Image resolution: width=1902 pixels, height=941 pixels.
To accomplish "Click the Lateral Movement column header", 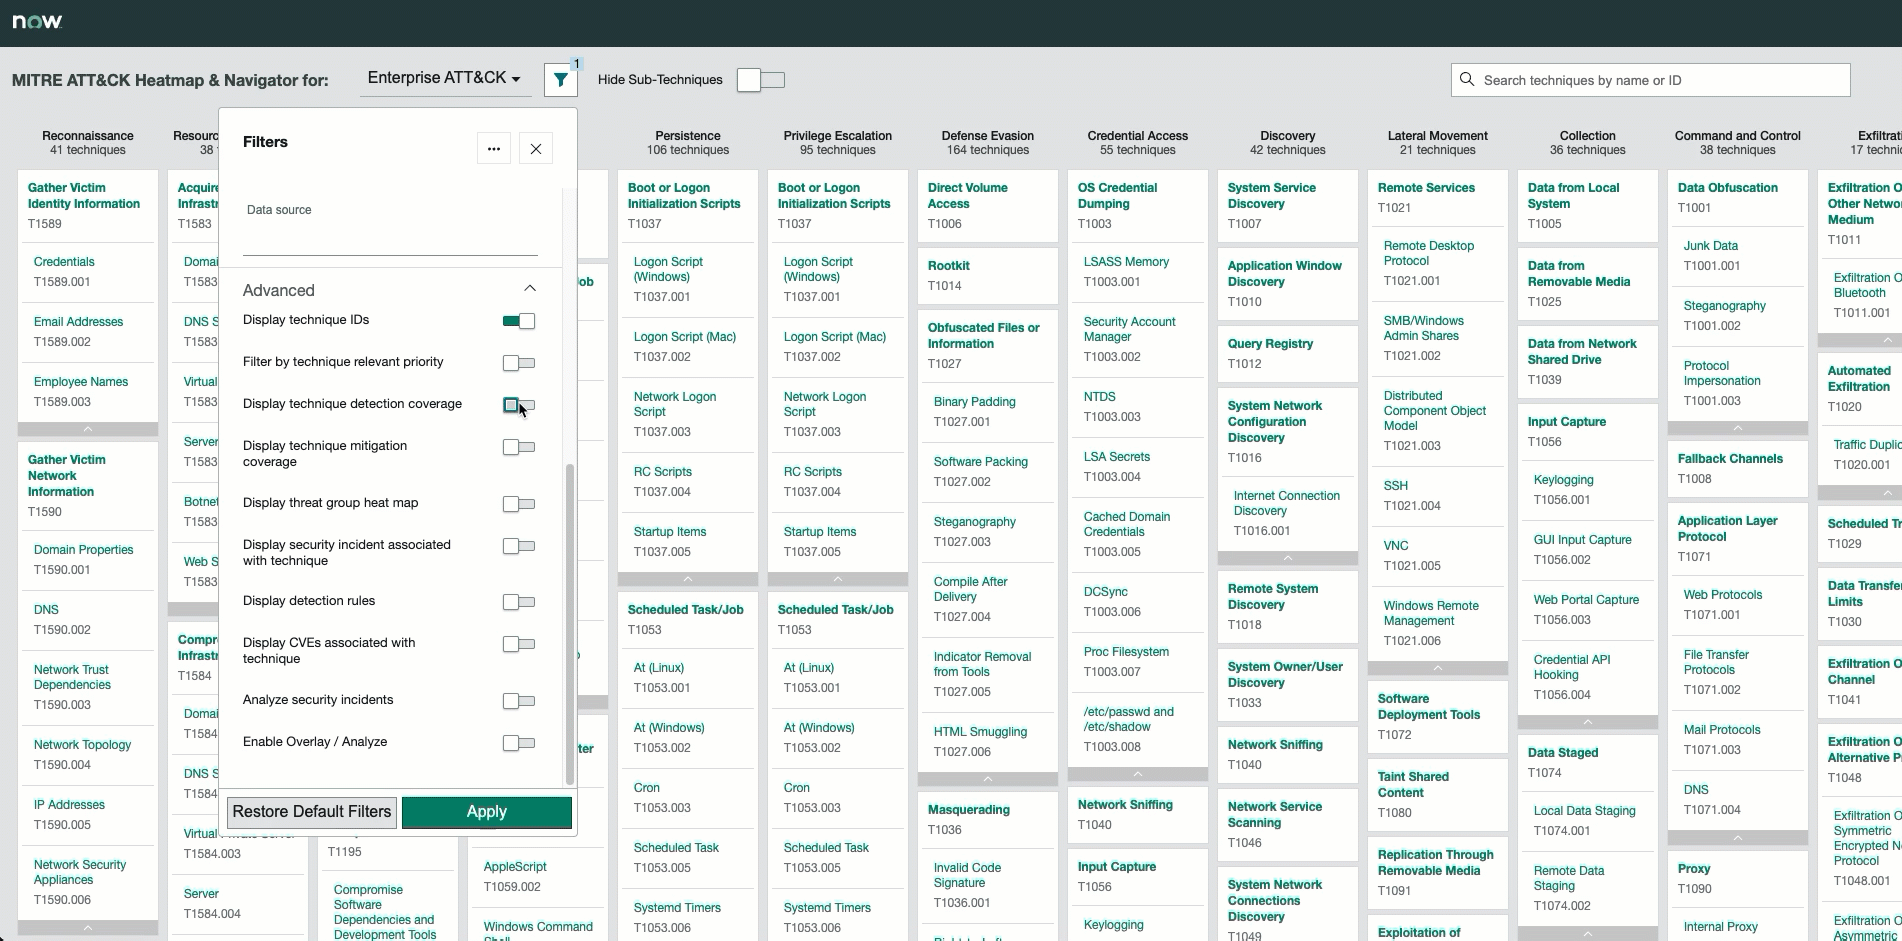I will (1438, 143).
